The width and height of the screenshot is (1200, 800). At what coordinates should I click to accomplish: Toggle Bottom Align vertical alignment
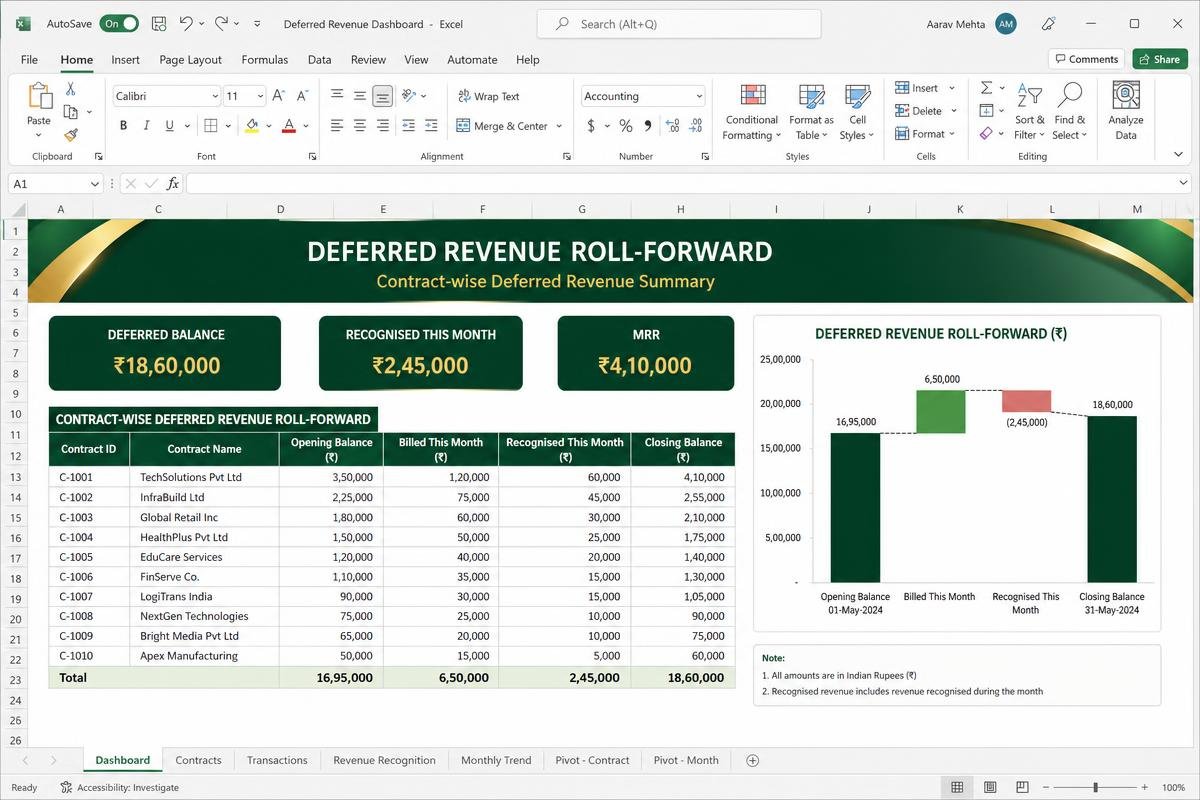pos(382,96)
